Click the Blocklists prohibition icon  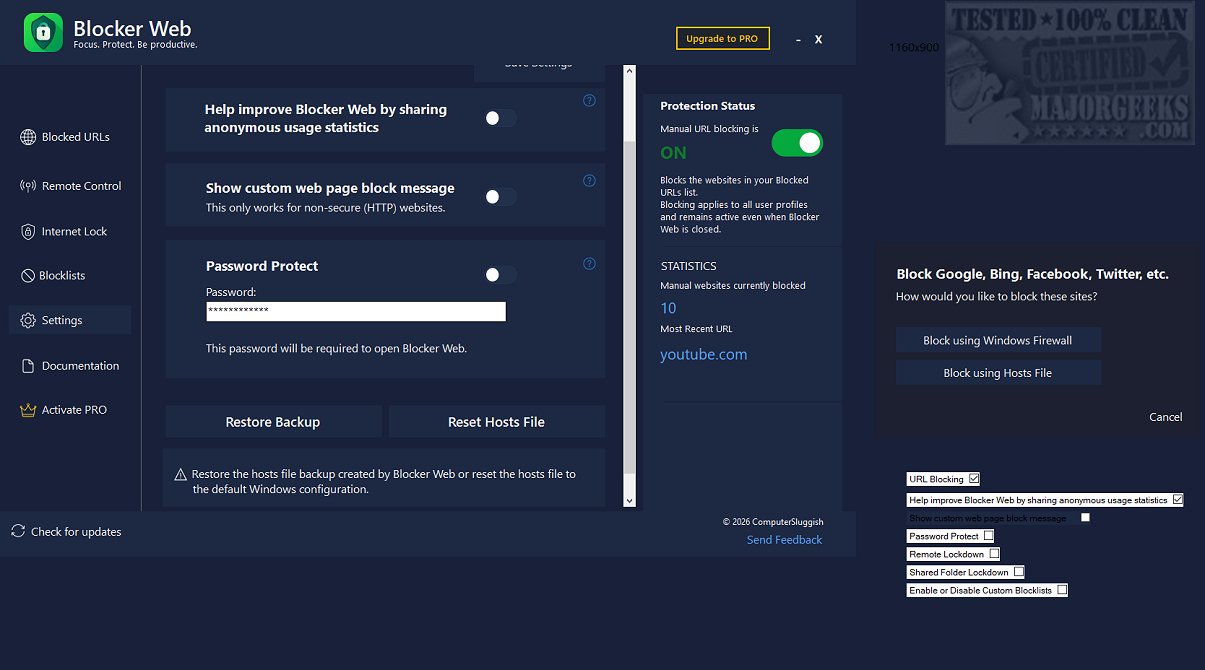(28, 275)
